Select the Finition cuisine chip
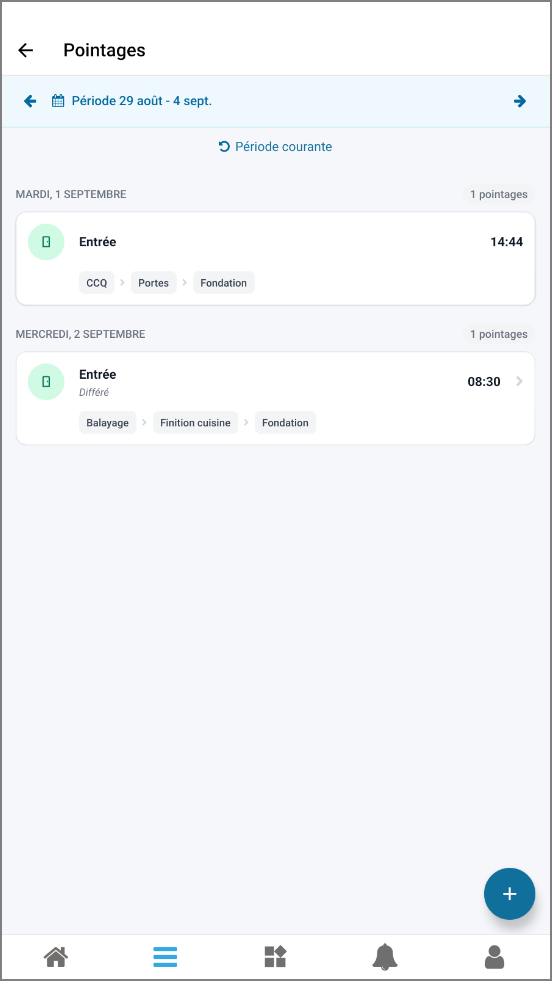 click(195, 423)
